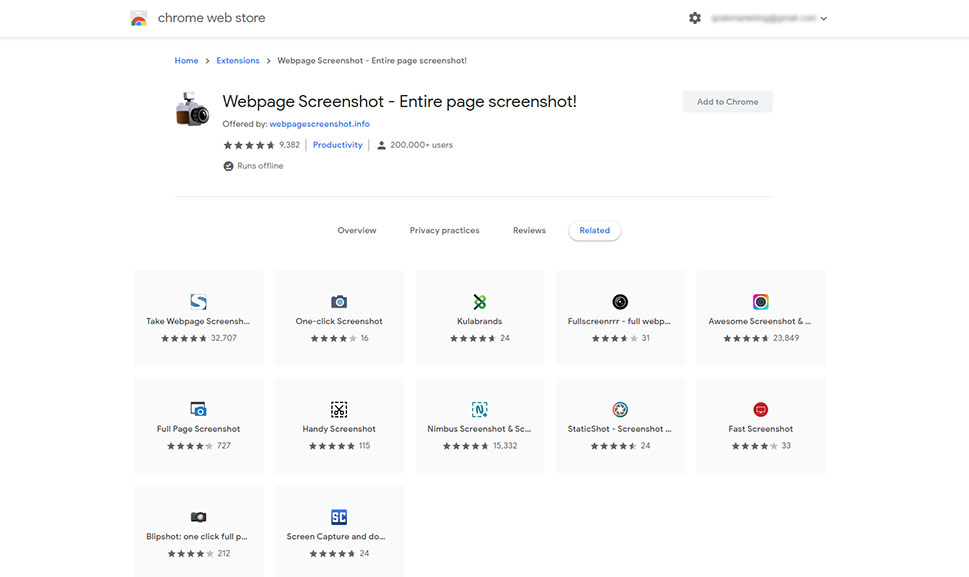The height and width of the screenshot is (577, 969).
Task: Open Take Webpage Screenshot extension icon
Action: click(198, 301)
